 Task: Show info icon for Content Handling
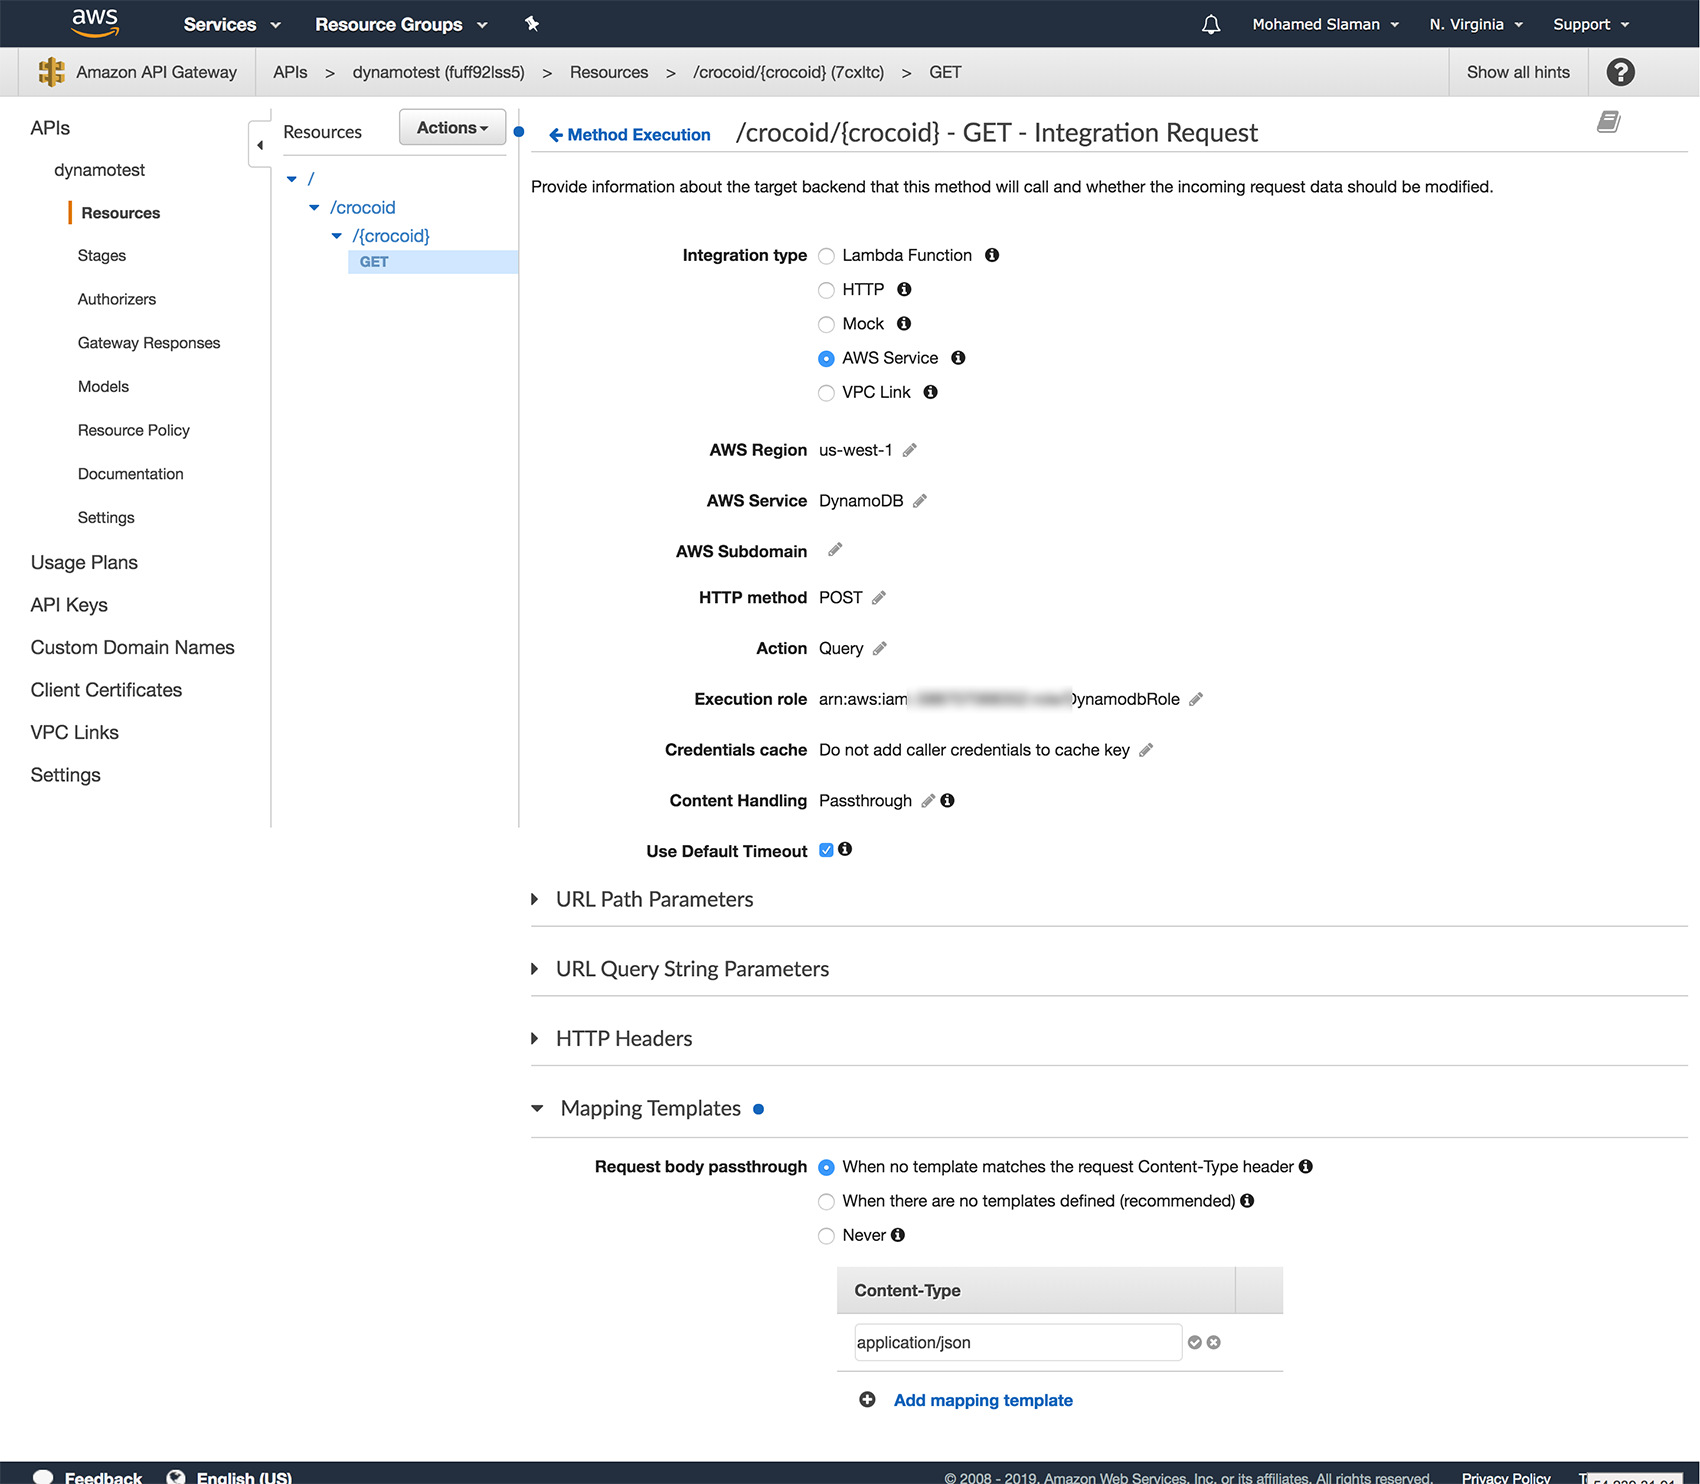click(947, 800)
